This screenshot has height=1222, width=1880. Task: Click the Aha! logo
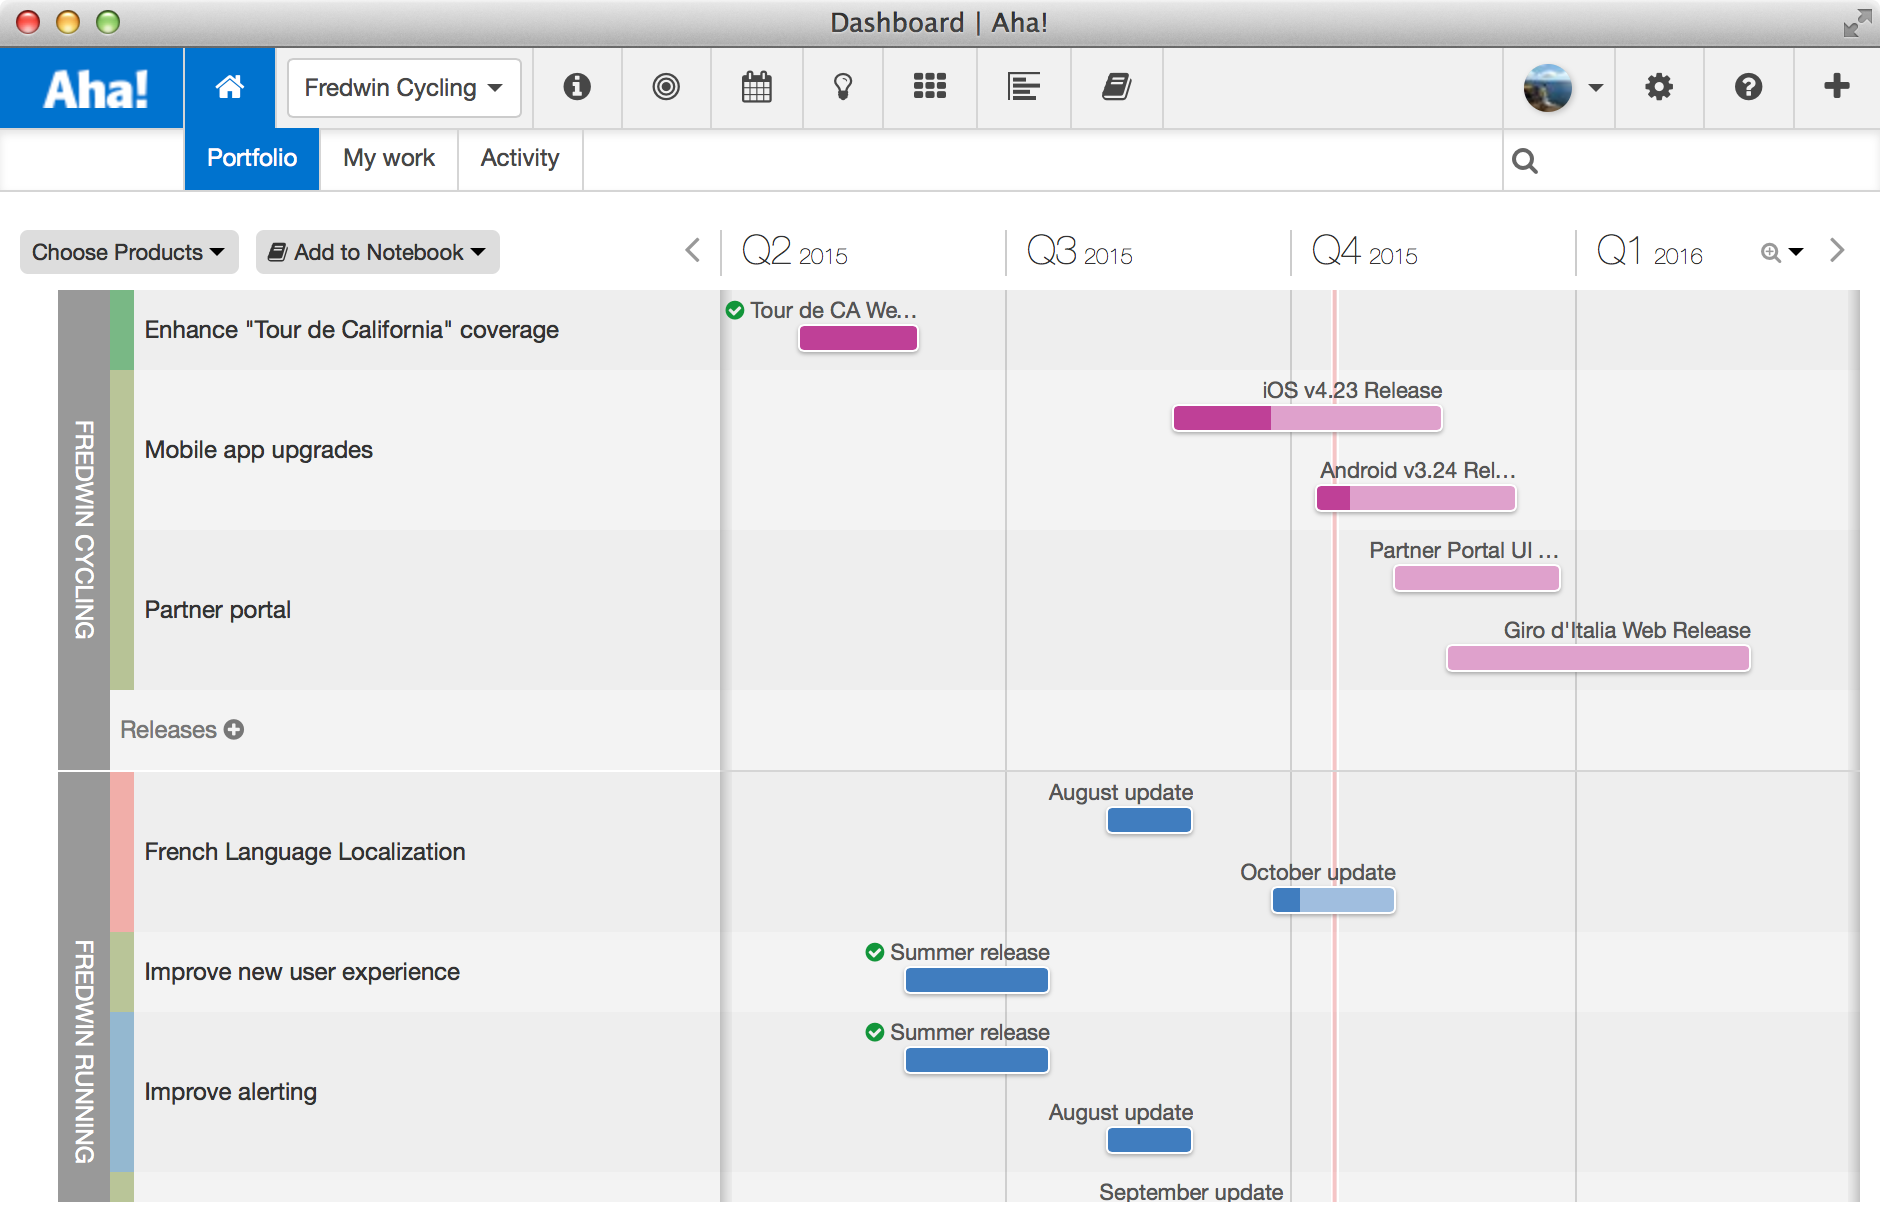coord(94,88)
